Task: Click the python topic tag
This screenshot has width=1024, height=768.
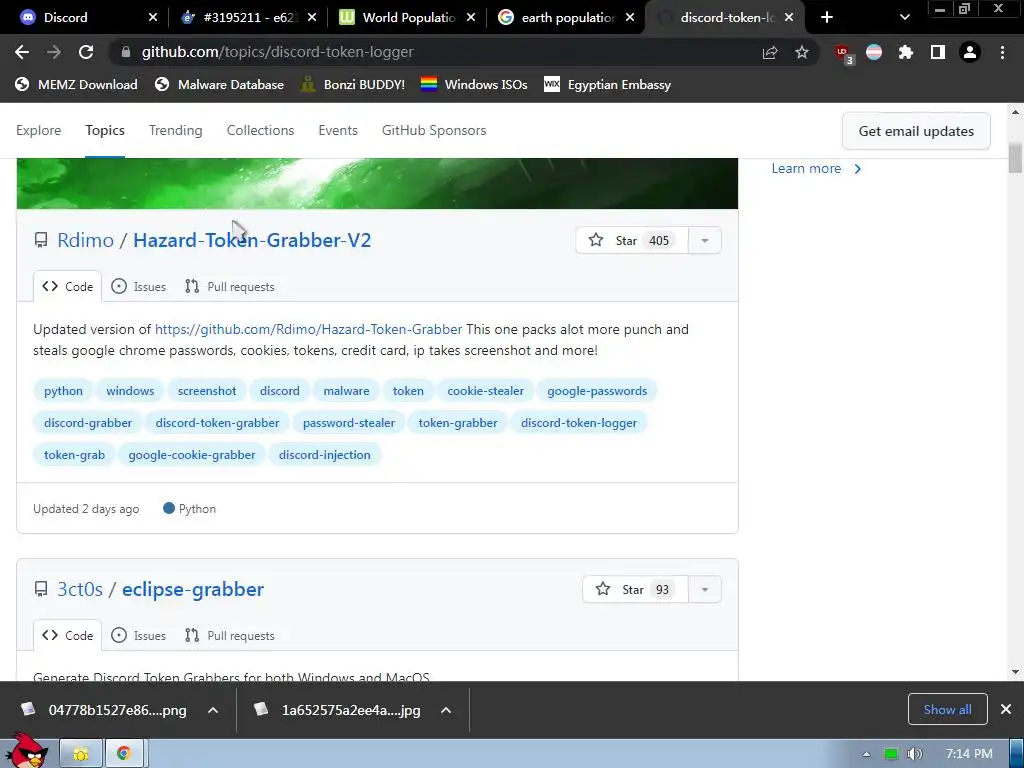Action: [63, 391]
